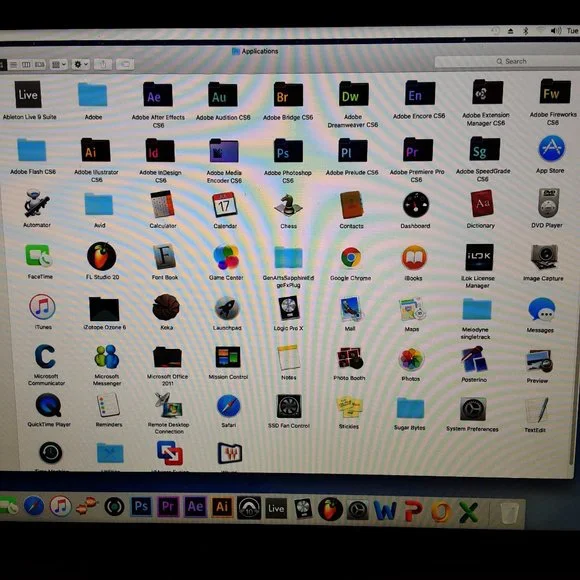580x580 pixels.
Task: Select the Microsoft Communicator icon
Action: (45, 357)
